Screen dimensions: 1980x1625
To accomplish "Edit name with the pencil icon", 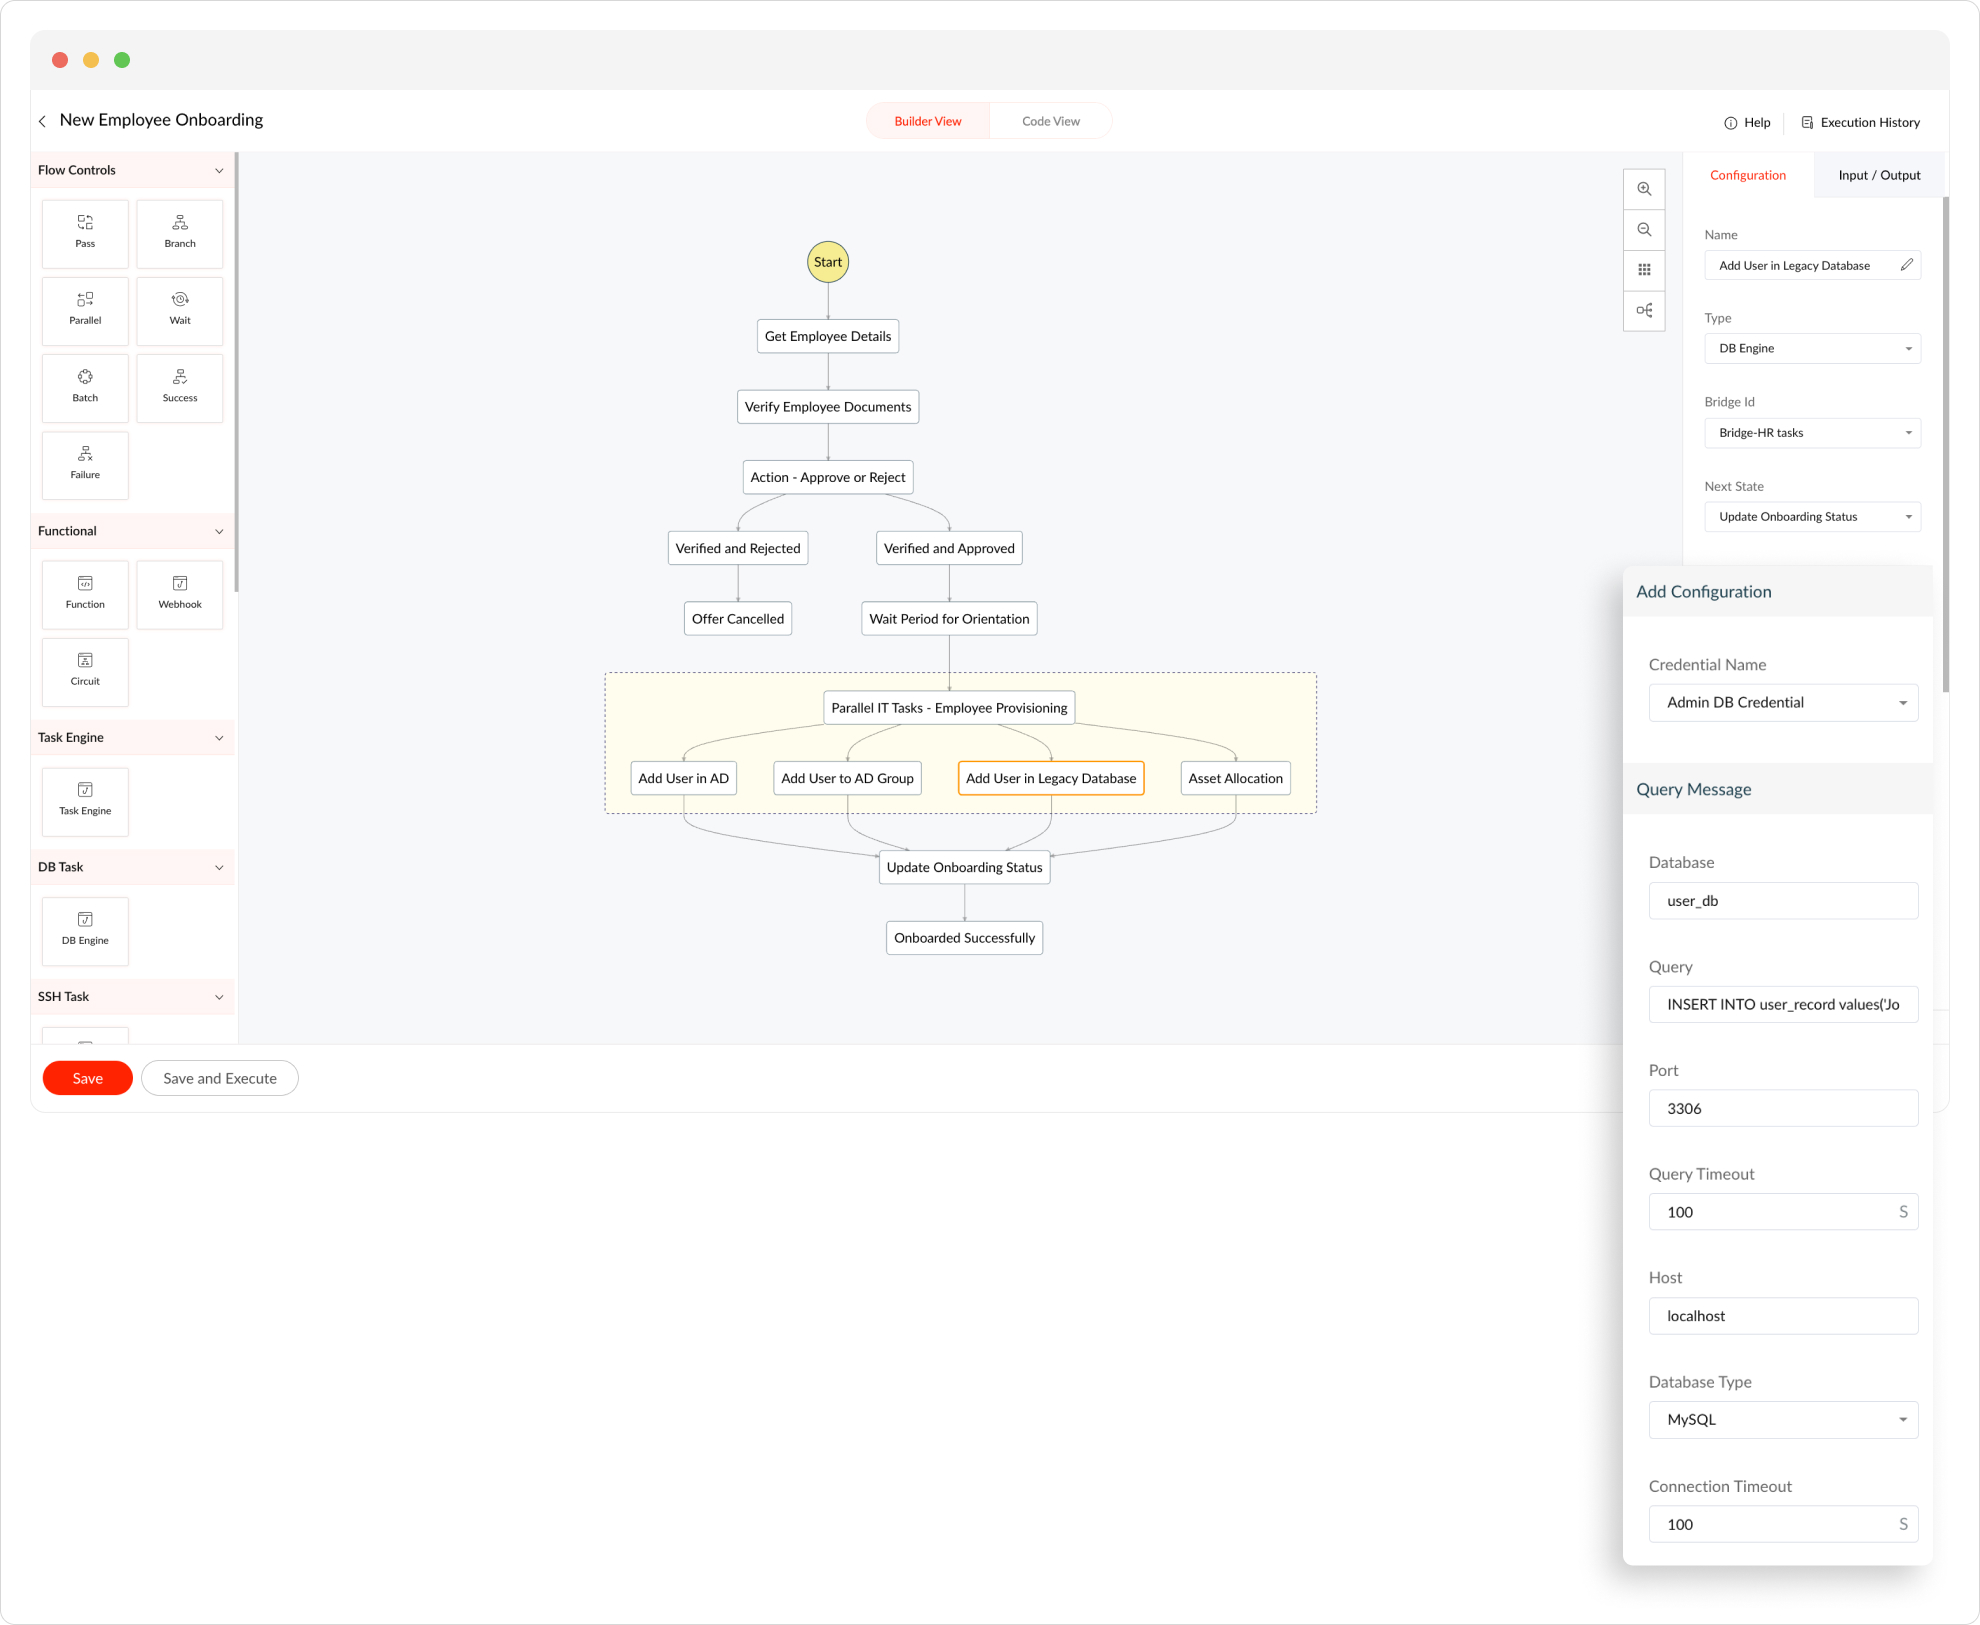I will [1906, 265].
